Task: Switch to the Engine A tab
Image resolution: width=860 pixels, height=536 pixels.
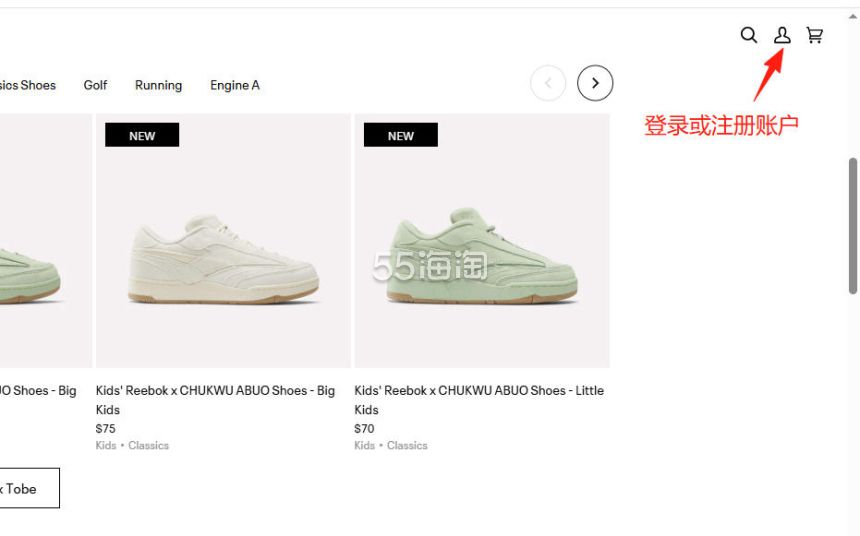Action: point(235,86)
